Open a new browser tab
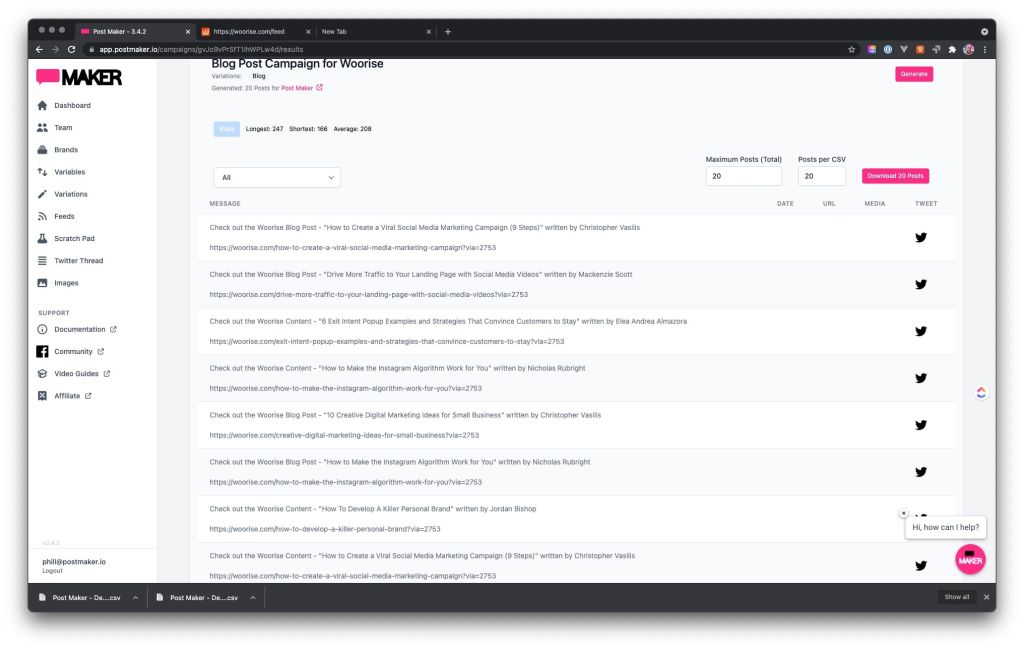 coord(448,31)
